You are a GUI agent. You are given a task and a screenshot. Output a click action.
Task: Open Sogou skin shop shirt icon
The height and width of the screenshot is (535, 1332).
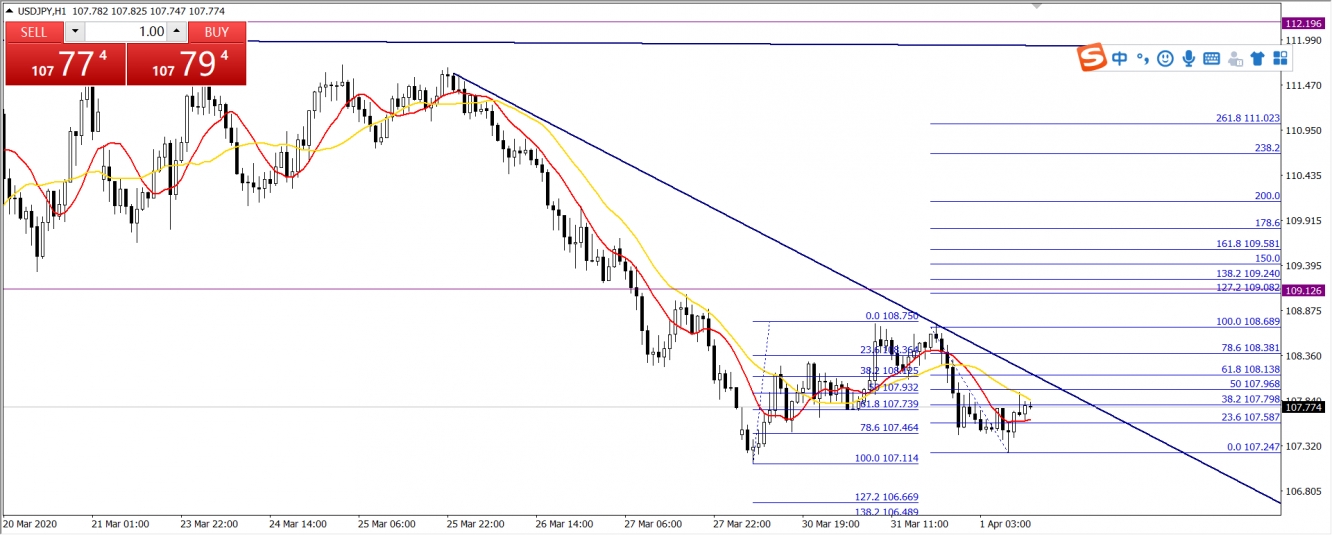[1257, 59]
